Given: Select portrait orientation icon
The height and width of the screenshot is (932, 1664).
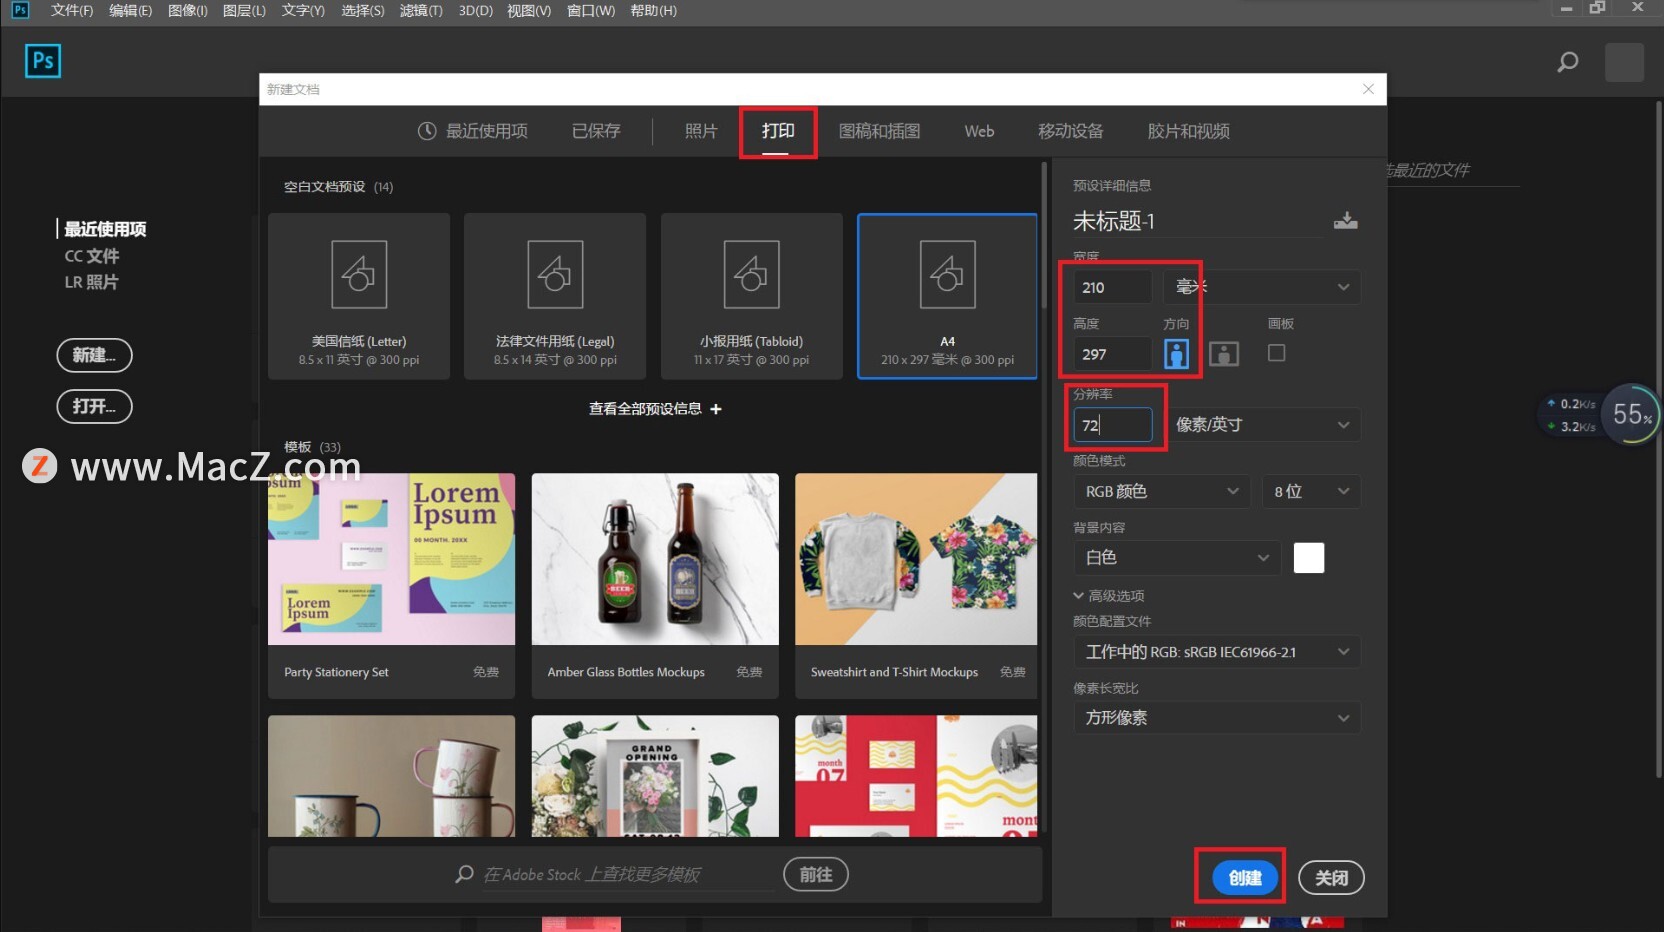Looking at the screenshot, I should (x=1177, y=354).
